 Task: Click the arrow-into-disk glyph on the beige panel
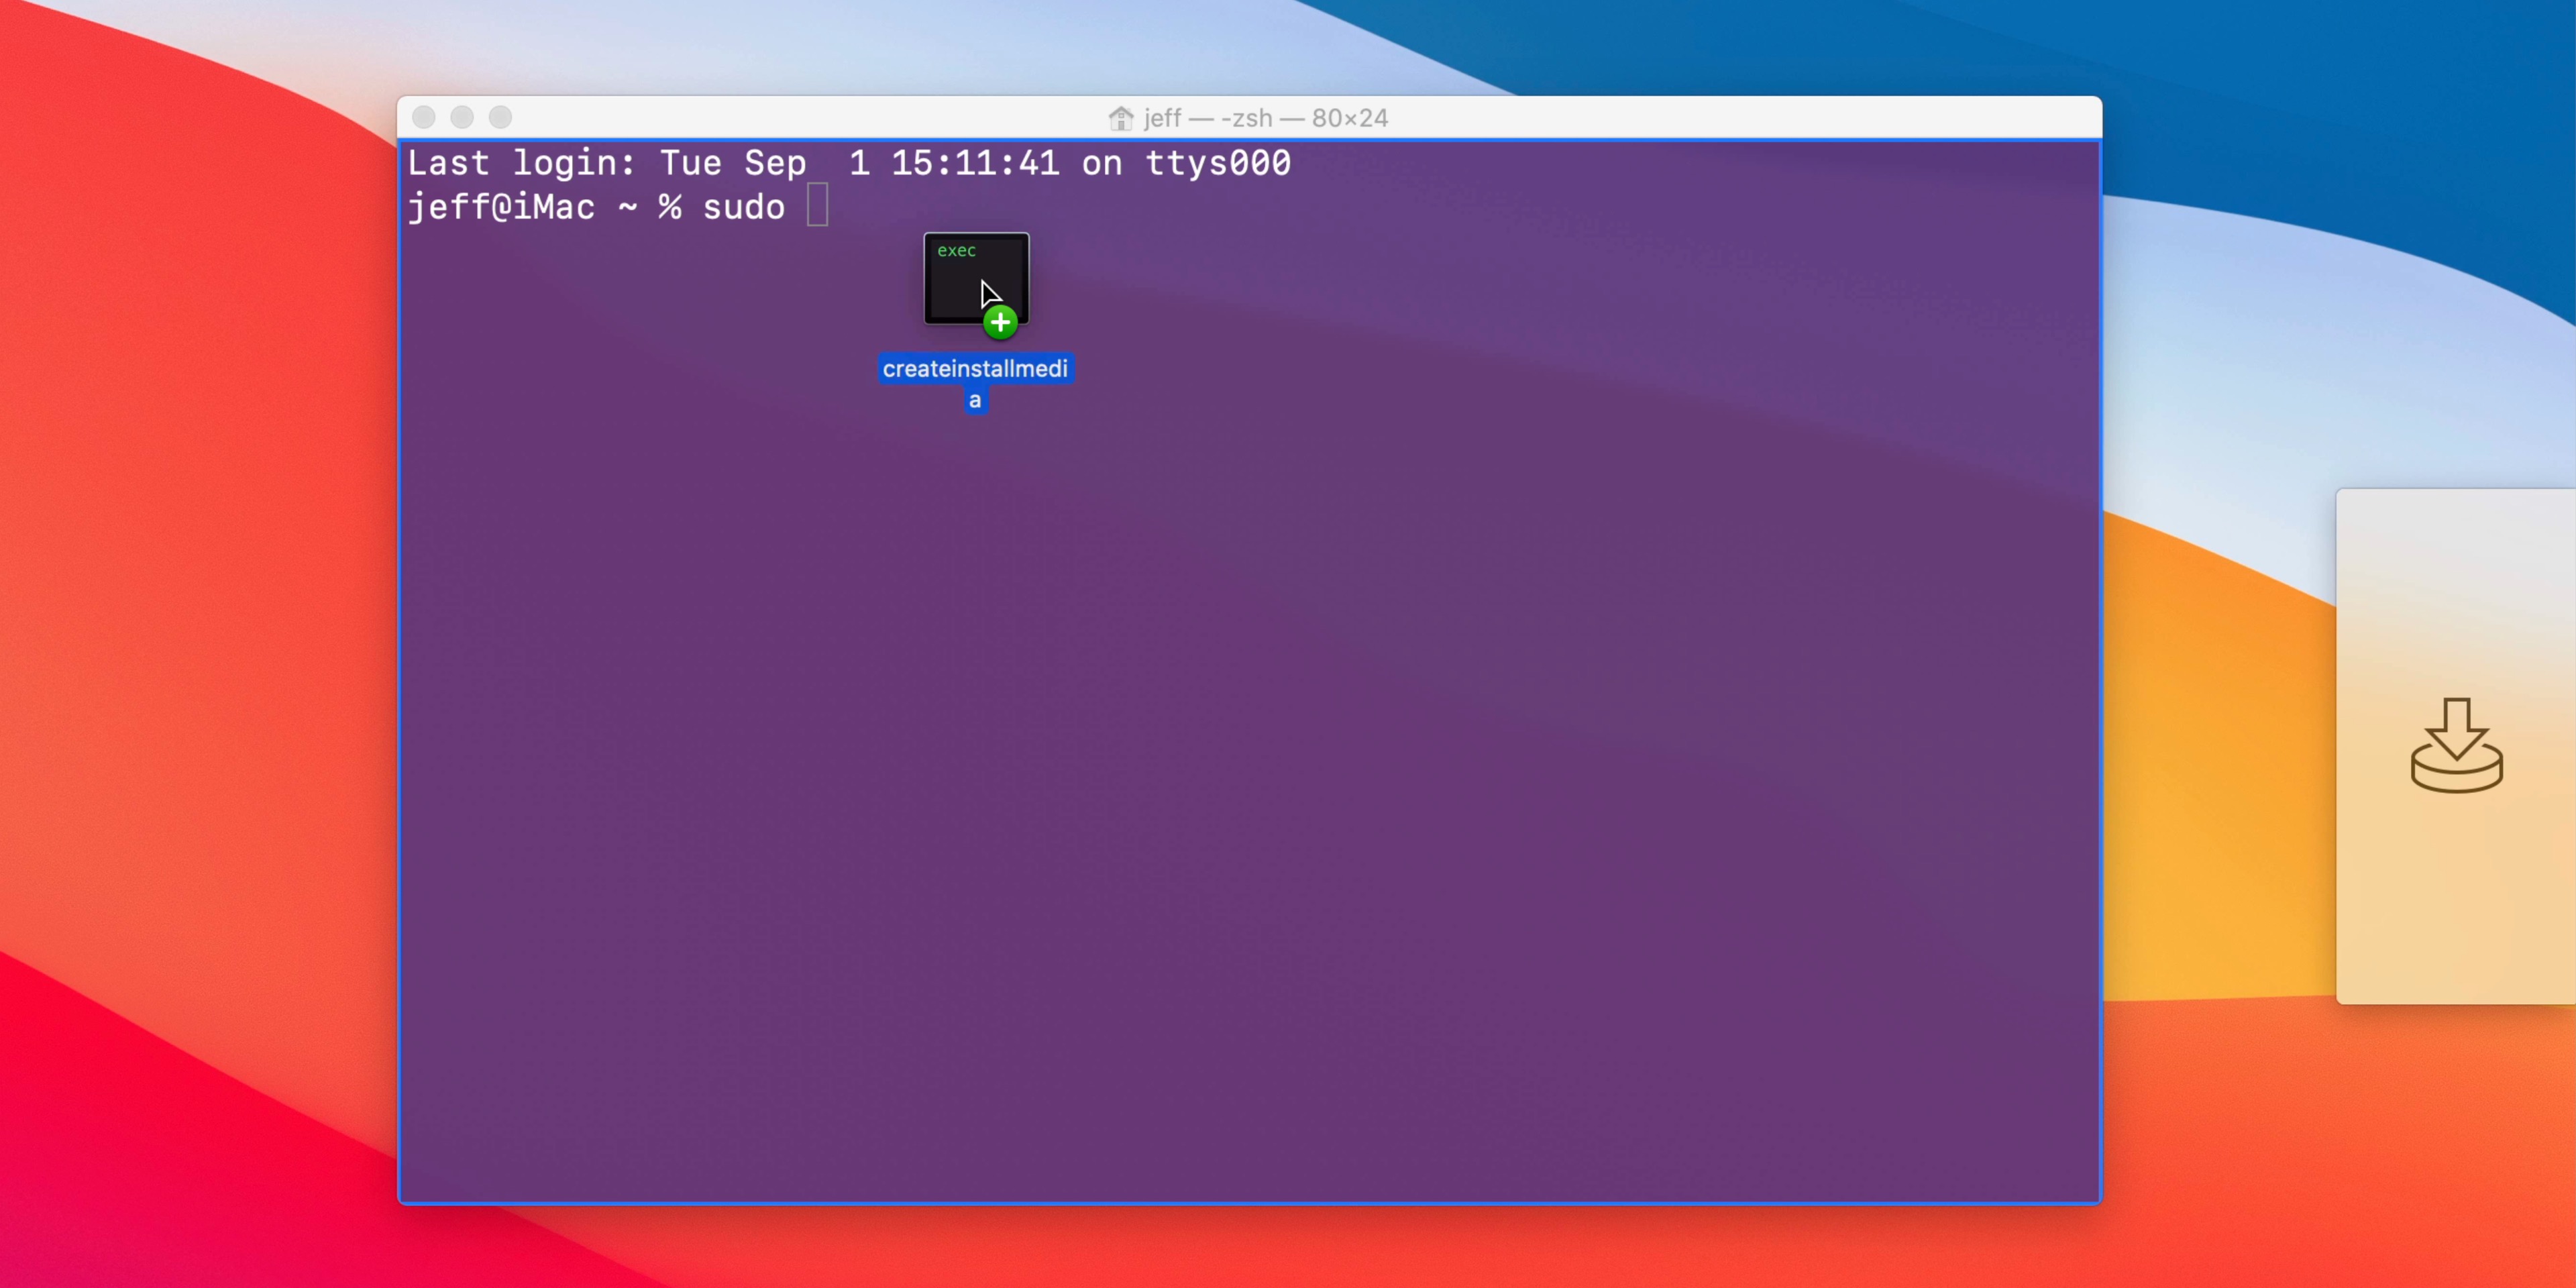[2457, 745]
